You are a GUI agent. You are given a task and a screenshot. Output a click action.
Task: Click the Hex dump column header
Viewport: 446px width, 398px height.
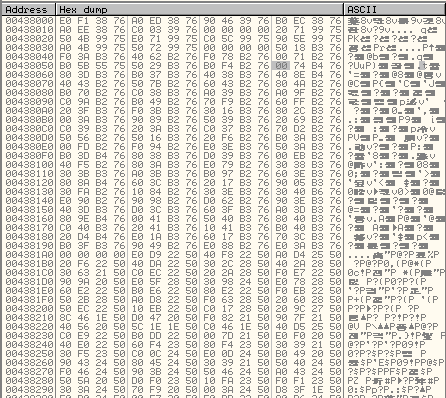point(200,9)
